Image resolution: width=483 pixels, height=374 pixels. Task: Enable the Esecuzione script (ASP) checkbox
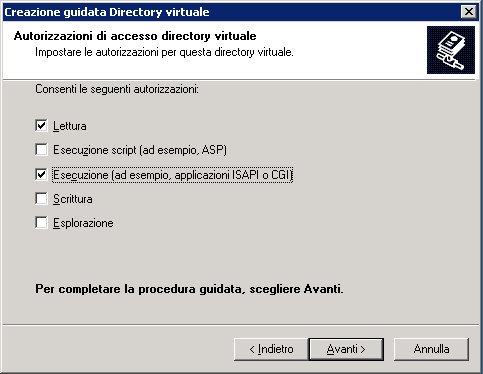tap(41, 150)
